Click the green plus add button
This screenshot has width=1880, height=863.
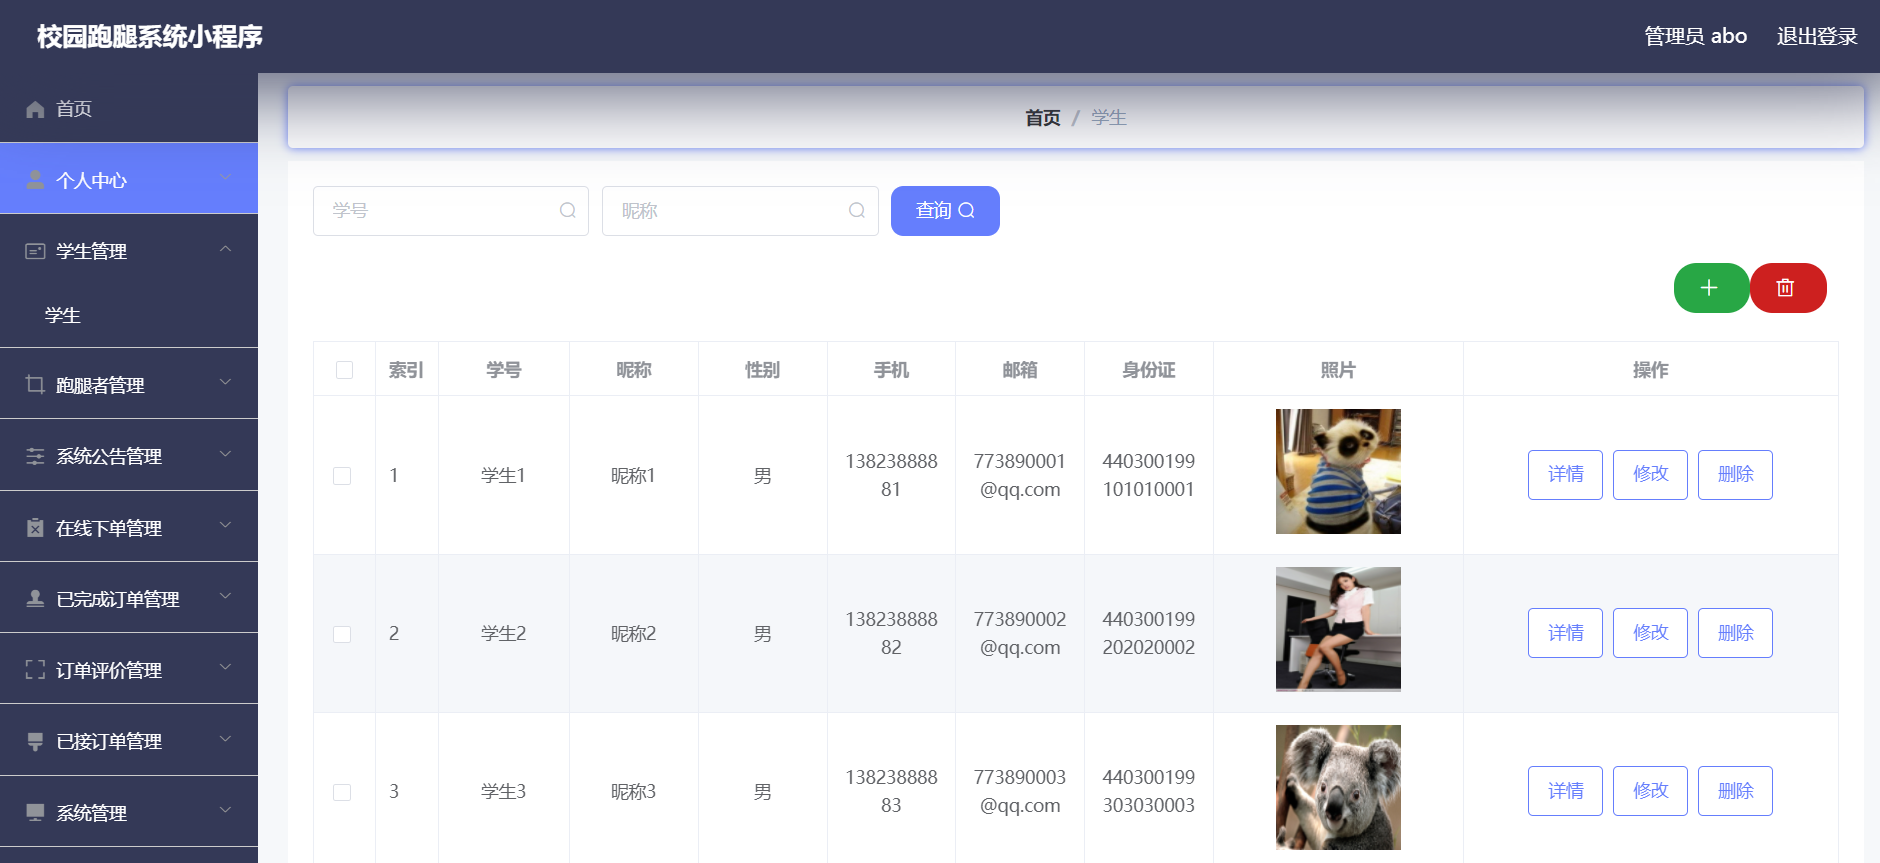(1711, 288)
